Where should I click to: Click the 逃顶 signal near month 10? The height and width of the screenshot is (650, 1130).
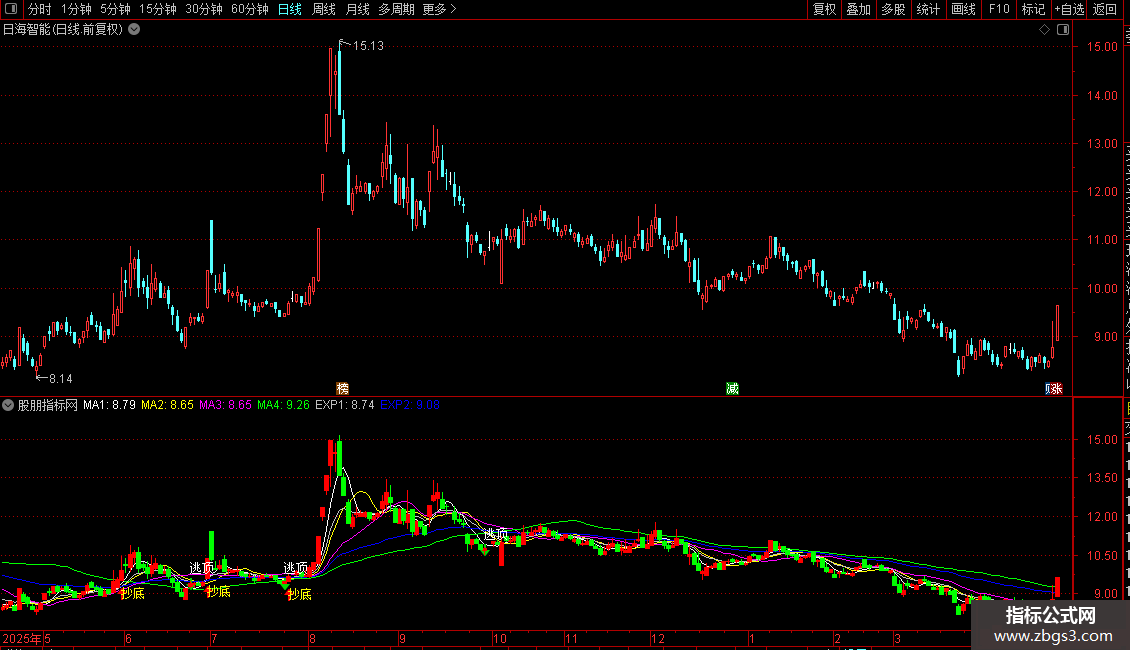(496, 535)
